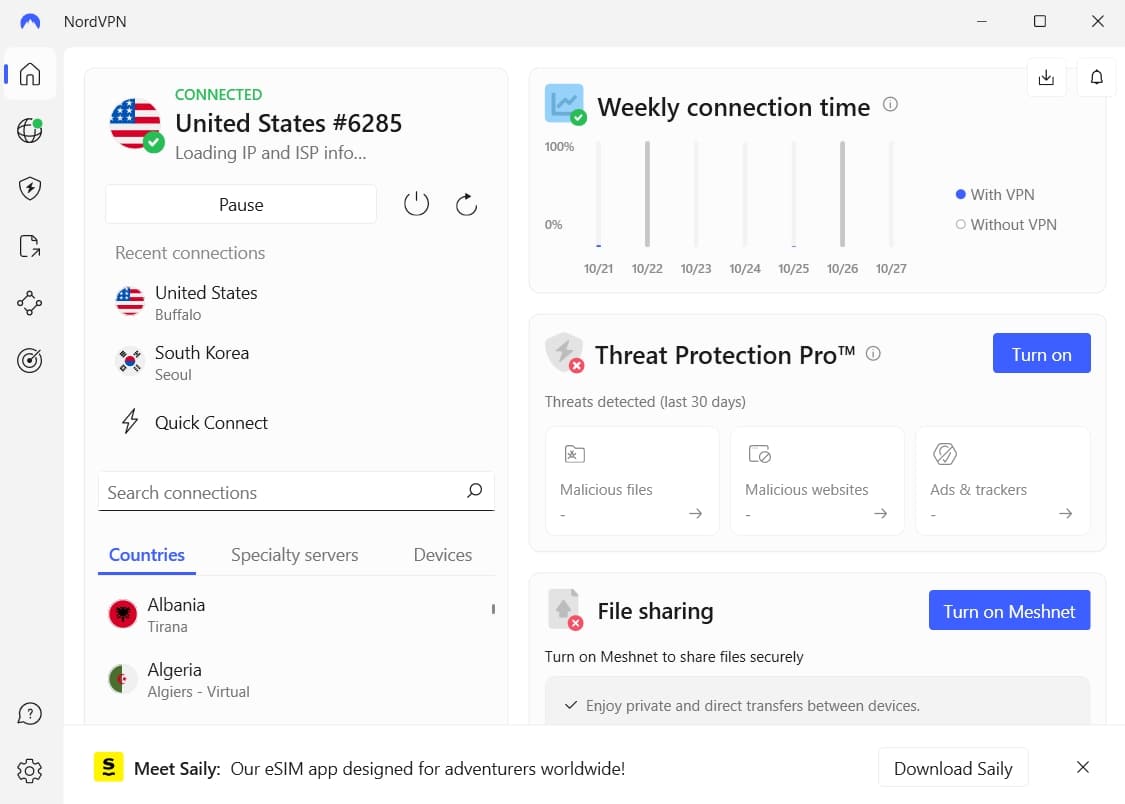Open the globe VPN servers icon
Viewport: 1125px width, 804px height.
tap(29, 131)
